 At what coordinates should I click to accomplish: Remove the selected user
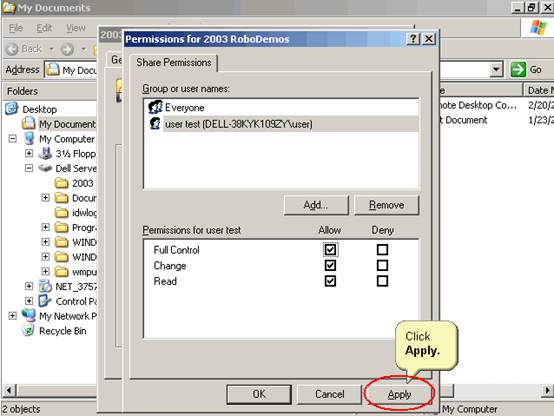(x=387, y=205)
